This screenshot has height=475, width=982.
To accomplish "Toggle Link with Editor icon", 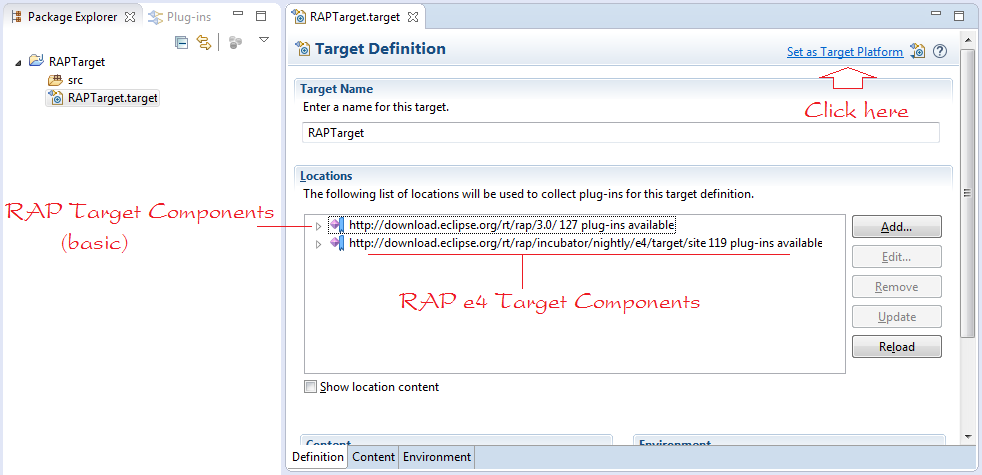I will coord(204,42).
